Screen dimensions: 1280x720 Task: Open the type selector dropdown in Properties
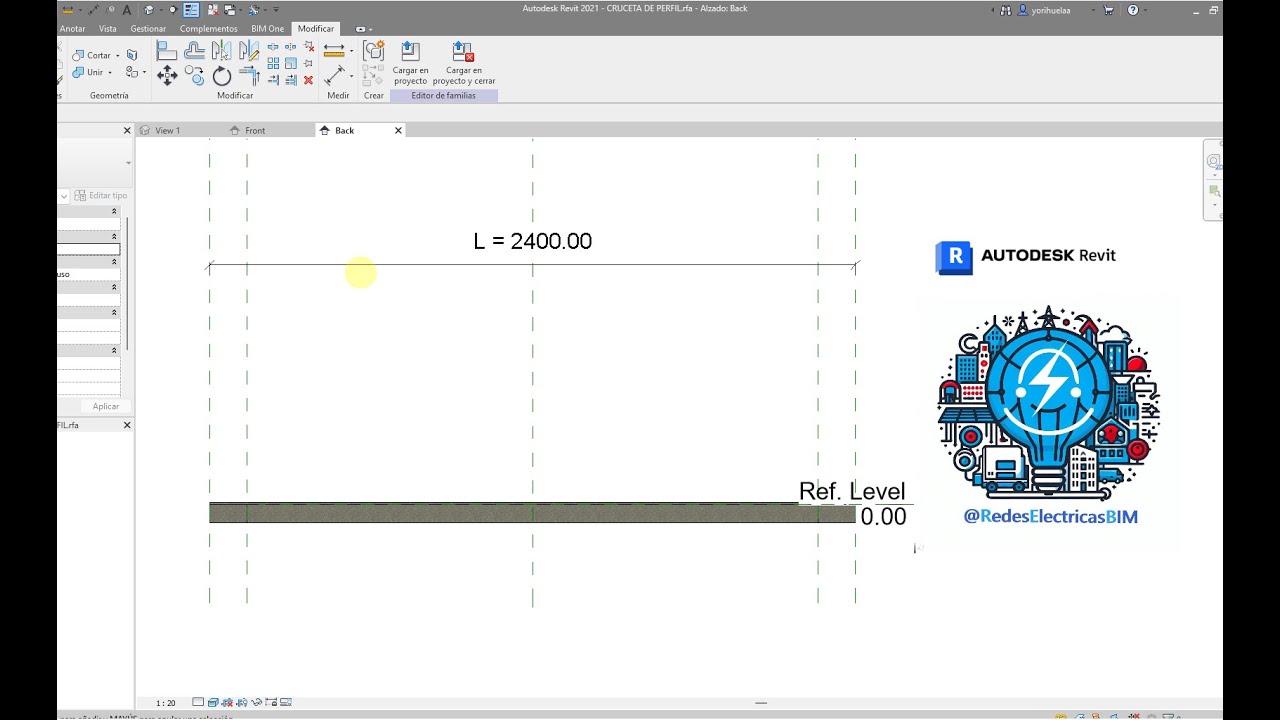click(x=128, y=162)
